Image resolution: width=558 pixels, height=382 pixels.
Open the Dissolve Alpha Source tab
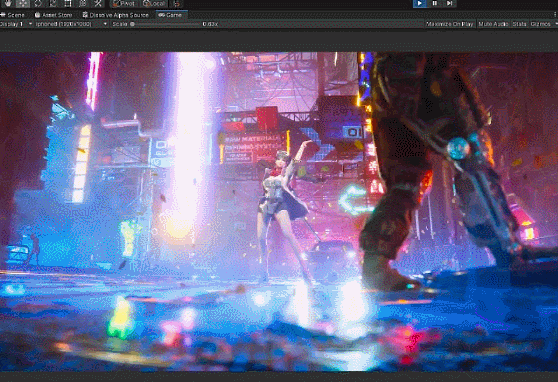(x=116, y=15)
